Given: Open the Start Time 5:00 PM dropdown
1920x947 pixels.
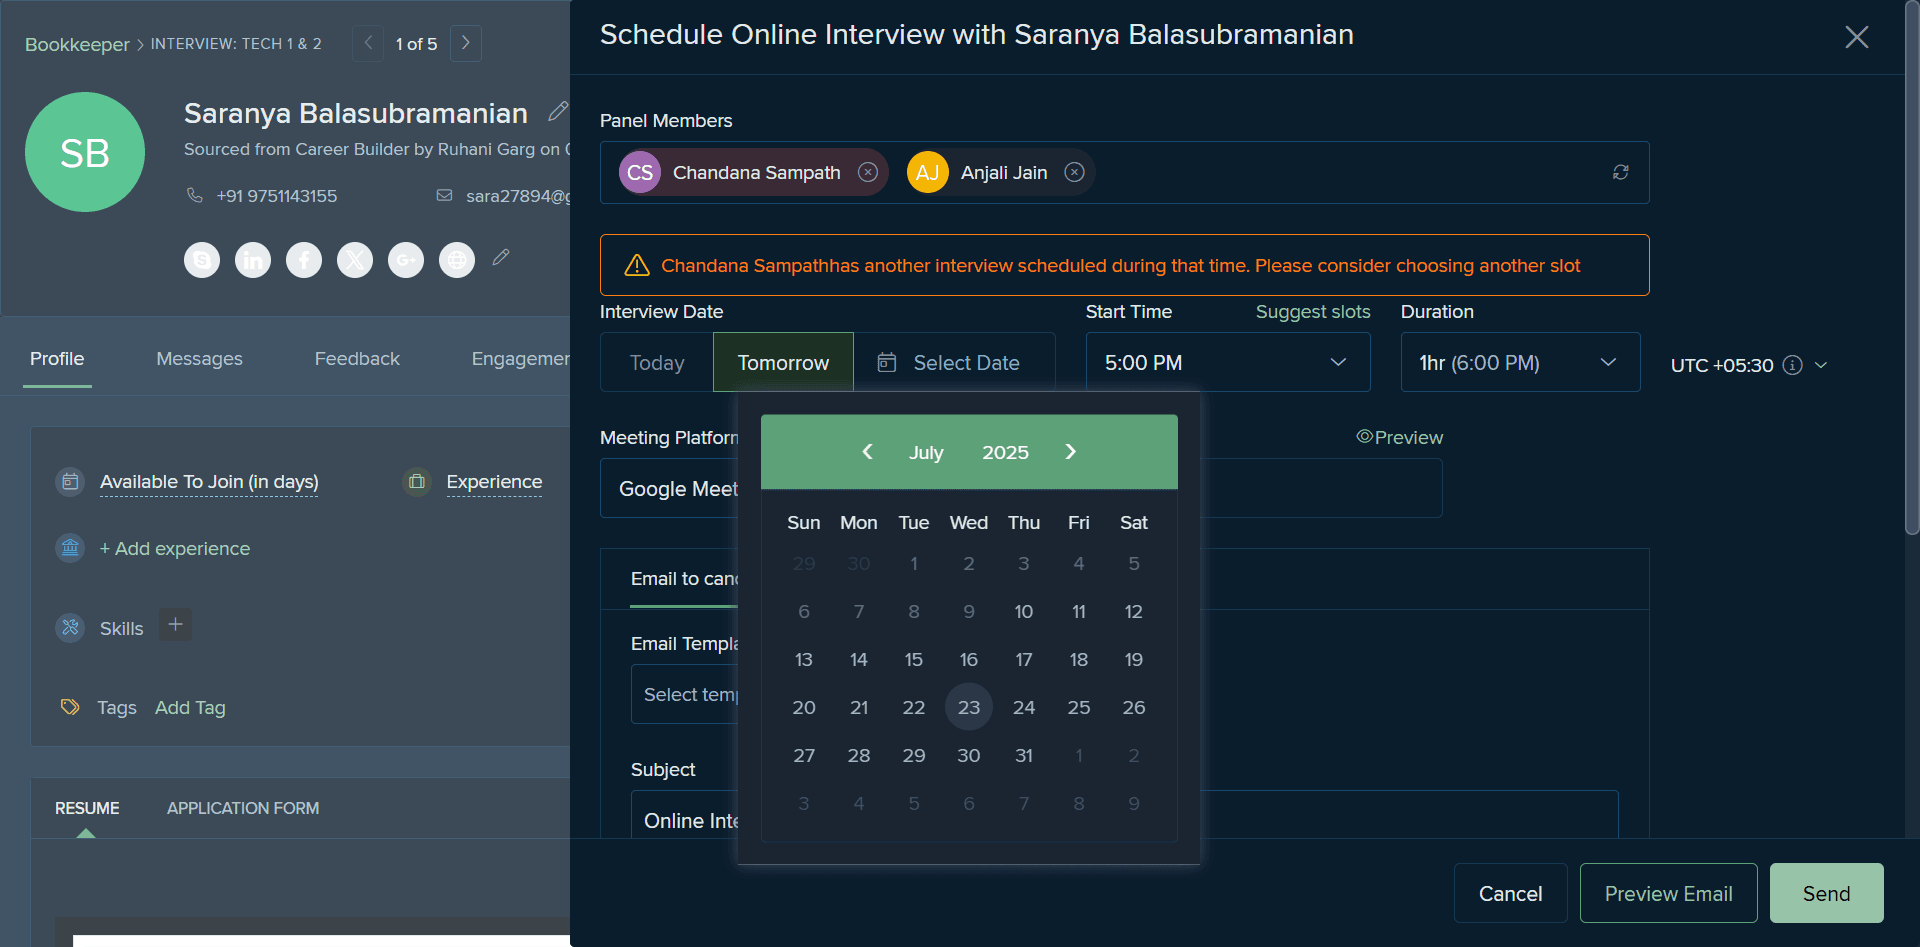Looking at the screenshot, I should point(1228,362).
